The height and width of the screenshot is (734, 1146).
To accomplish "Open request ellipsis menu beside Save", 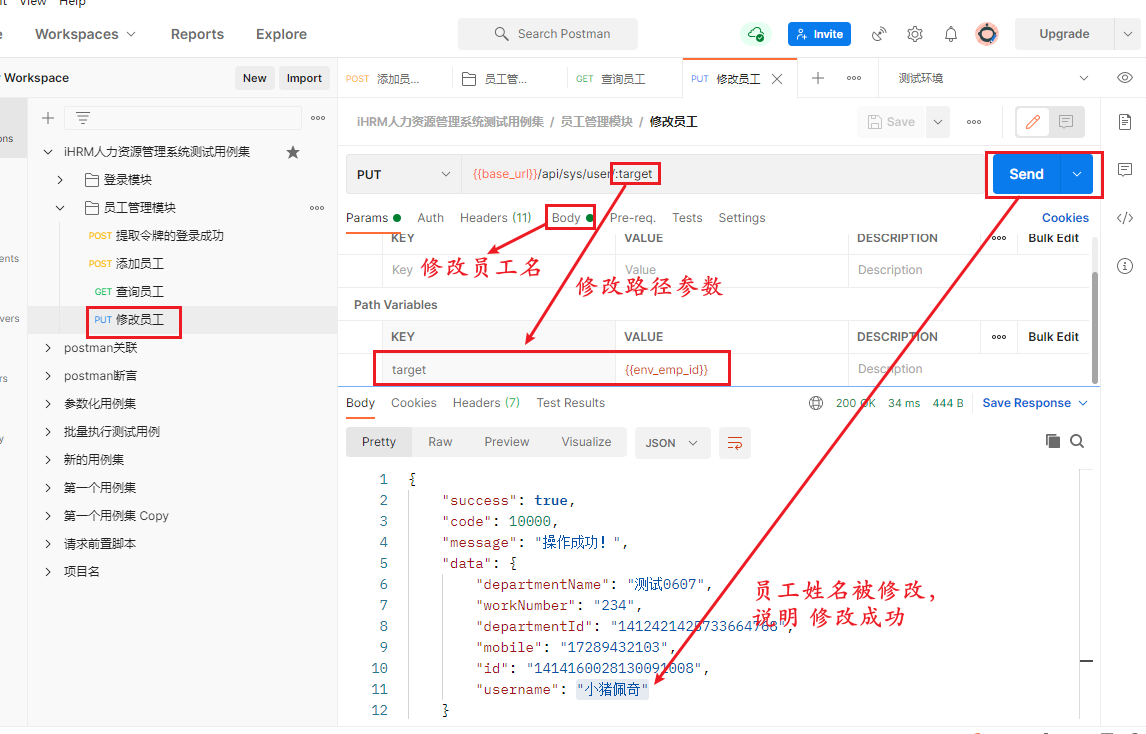I will tap(974, 122).
